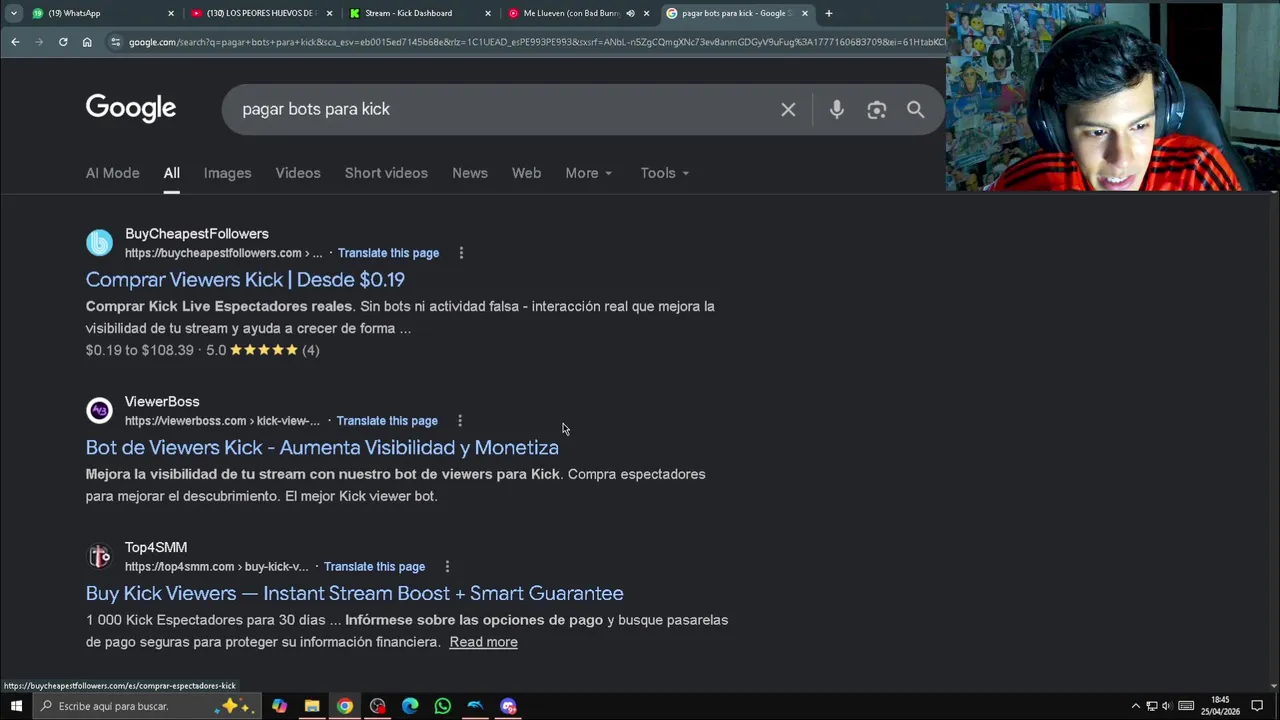The image size is (1280, 720).
Task: Click the ViewerBoss site name text
Action: click(162, 402)
